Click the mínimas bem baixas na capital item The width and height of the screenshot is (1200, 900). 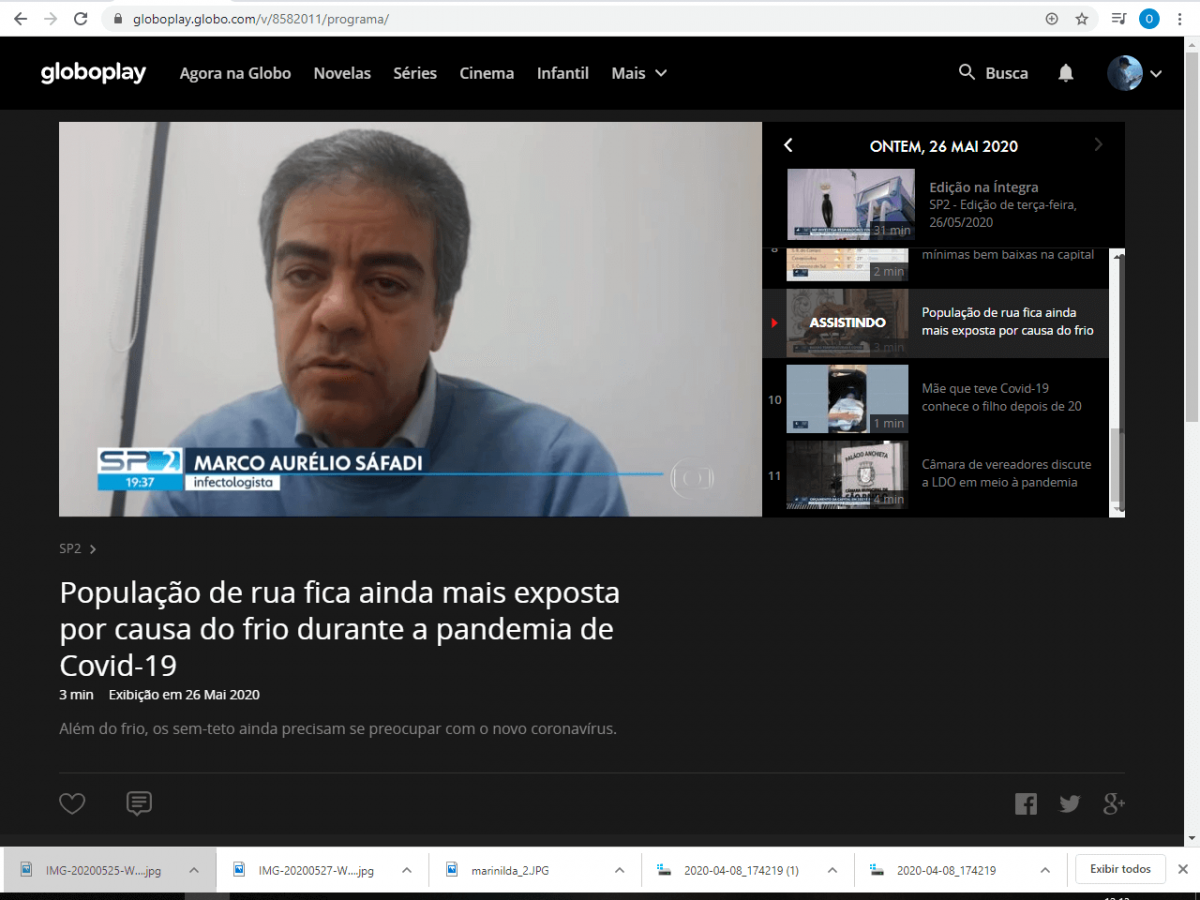[x=1008, y=255]
